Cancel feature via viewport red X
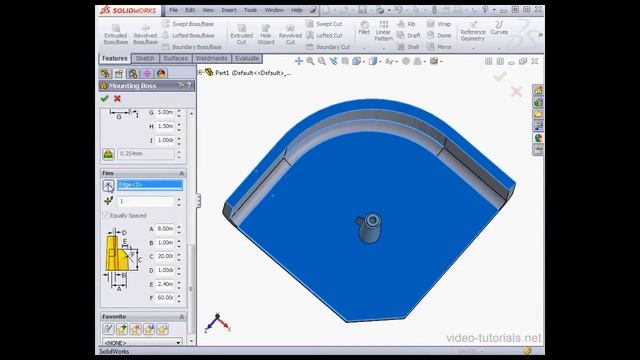This screenshot has height=360, width=640. (x=516, y=91)
